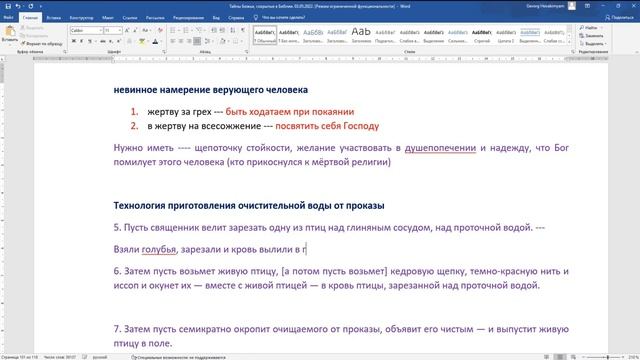Align text right
Viewport: 640px width, 360px height.
[189, 41]
